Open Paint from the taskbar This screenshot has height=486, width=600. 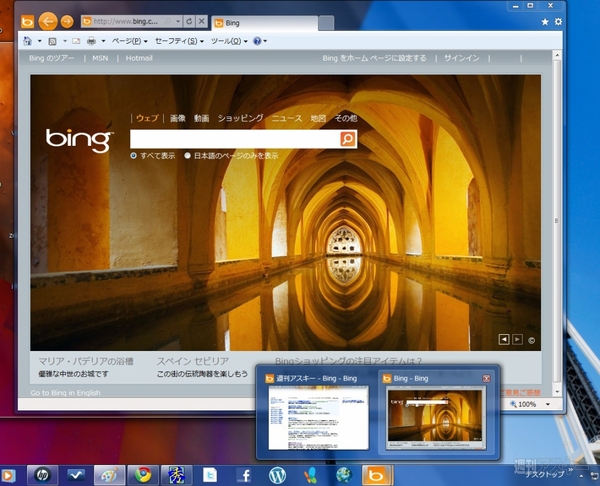tap(109, 475)
